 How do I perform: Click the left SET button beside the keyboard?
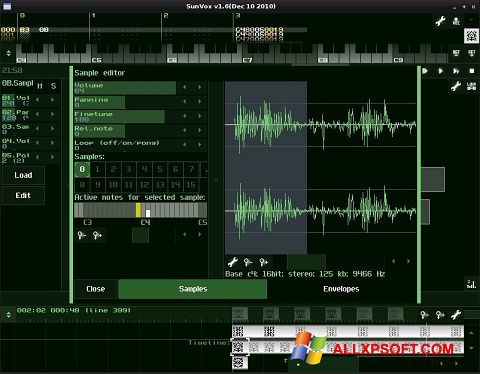point(456,53)
